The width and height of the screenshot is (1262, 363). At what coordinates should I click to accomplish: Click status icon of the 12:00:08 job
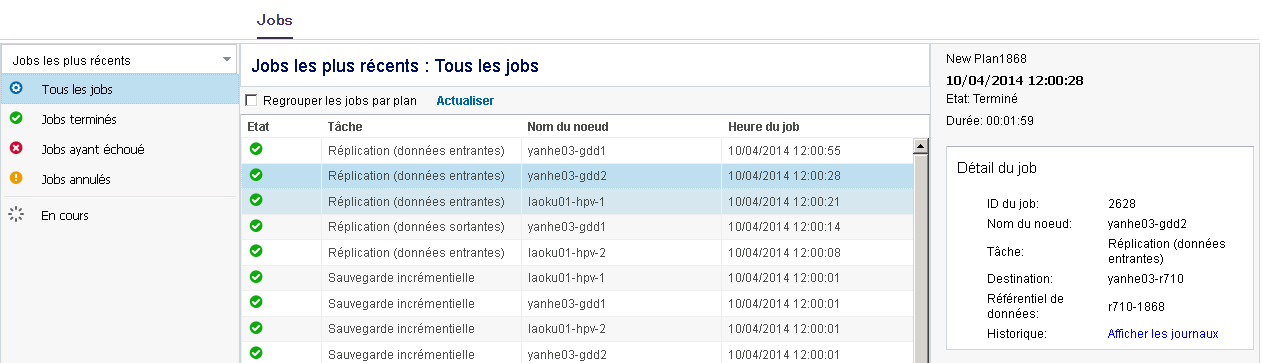tap(256, 251)
